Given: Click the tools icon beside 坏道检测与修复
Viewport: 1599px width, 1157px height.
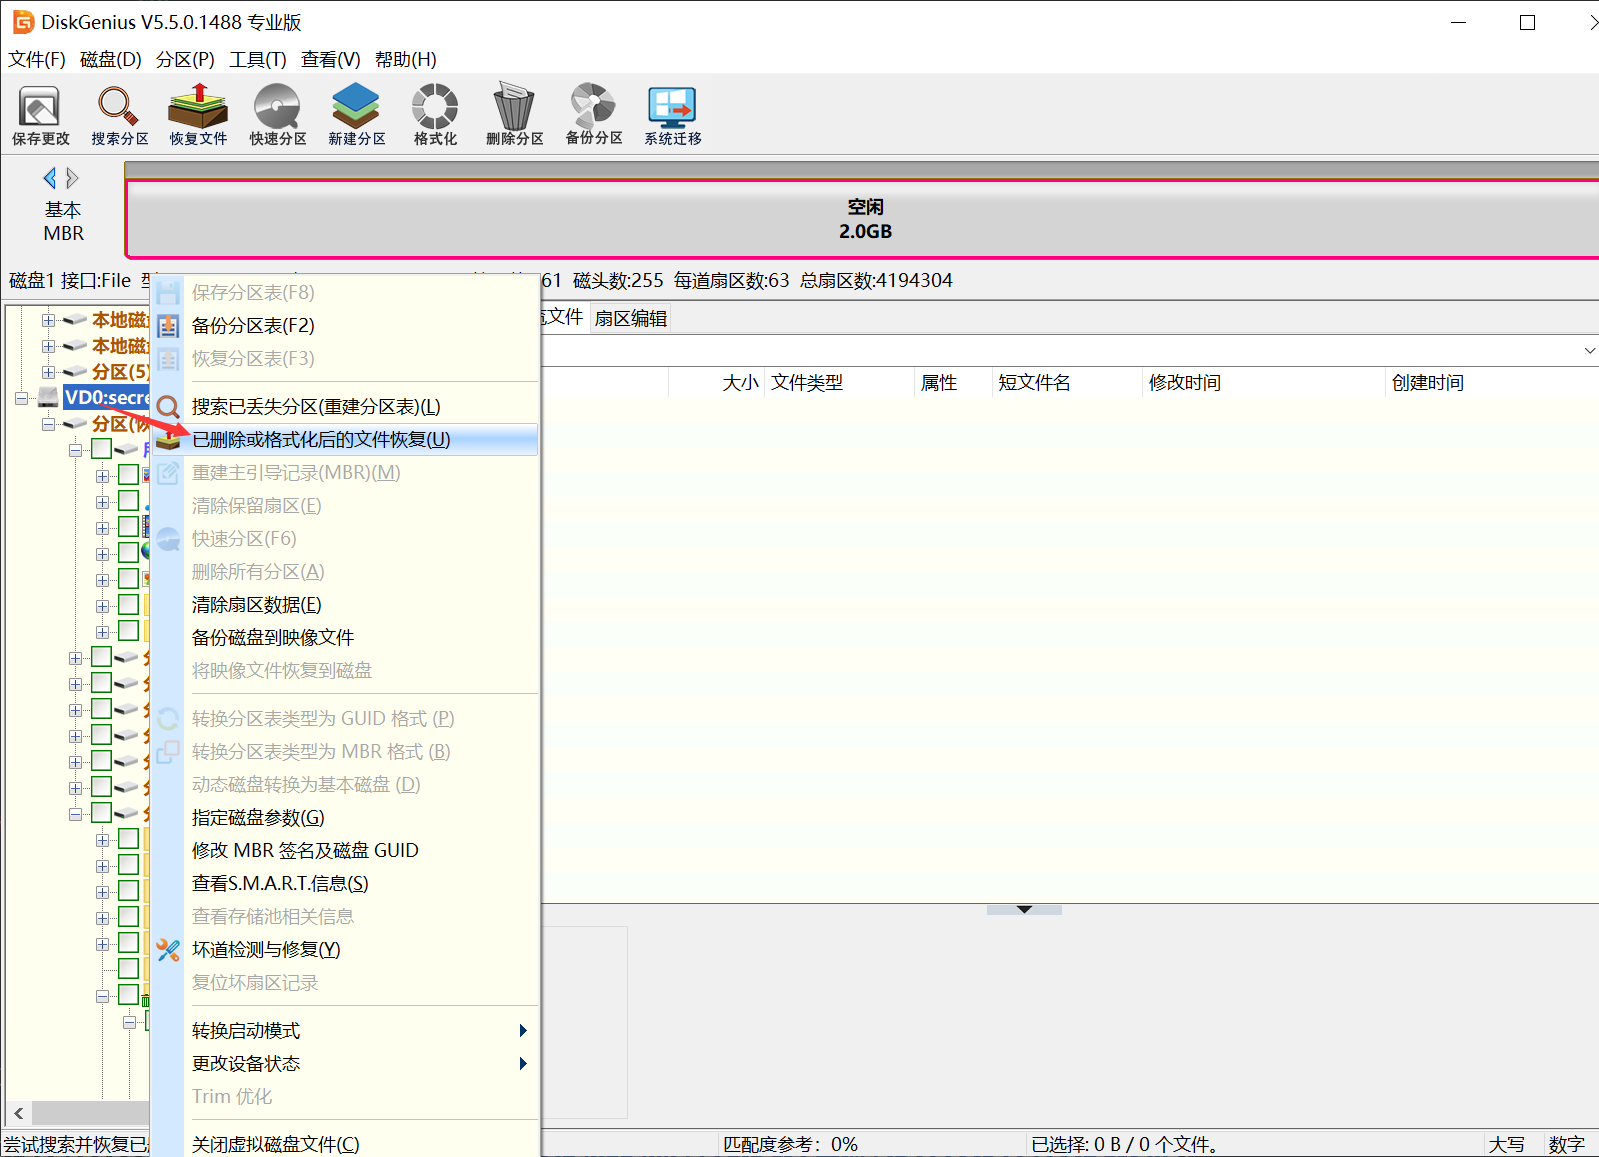Looking at the screenshot, I should [x=168, y=950].
